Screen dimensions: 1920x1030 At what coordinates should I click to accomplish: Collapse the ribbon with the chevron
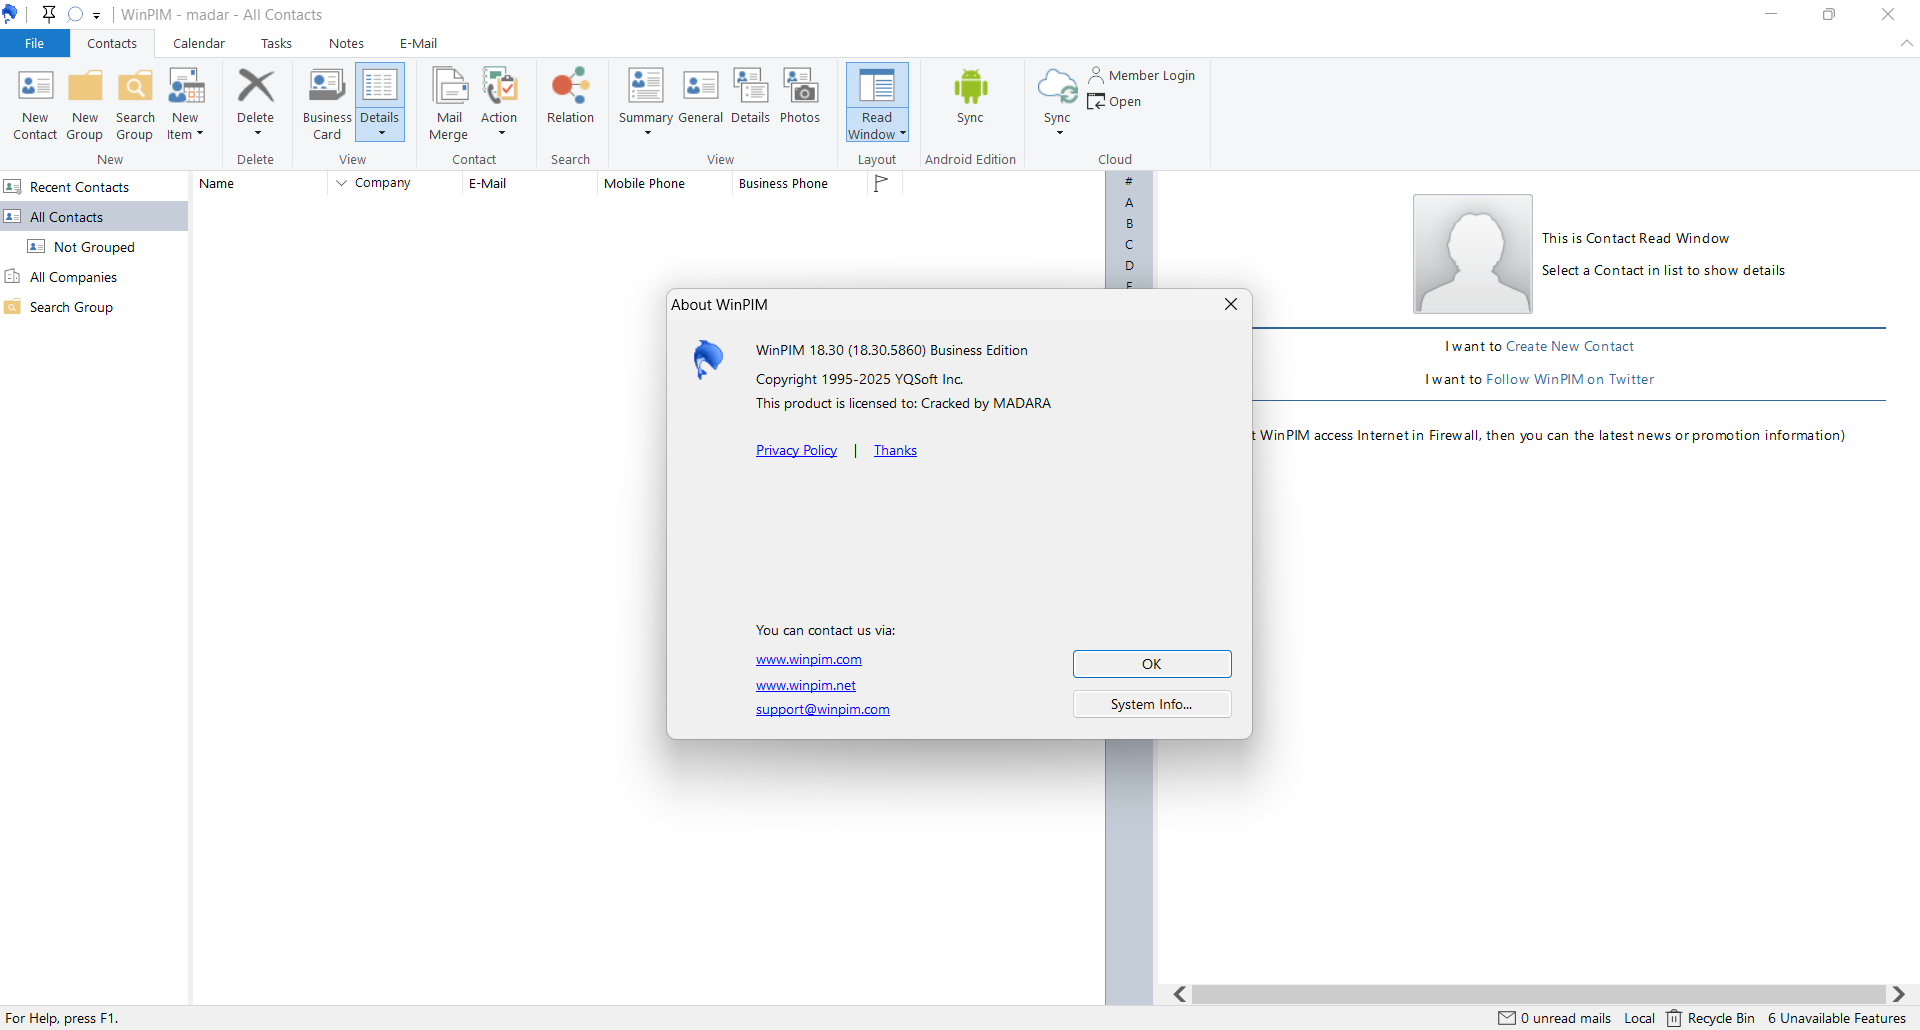click(1906, 43)
